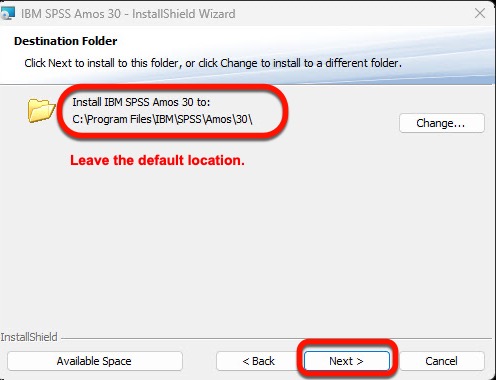496x380 pixels.
Task: Click the installer icon in the title bar
Action: [x=7, y=13]
